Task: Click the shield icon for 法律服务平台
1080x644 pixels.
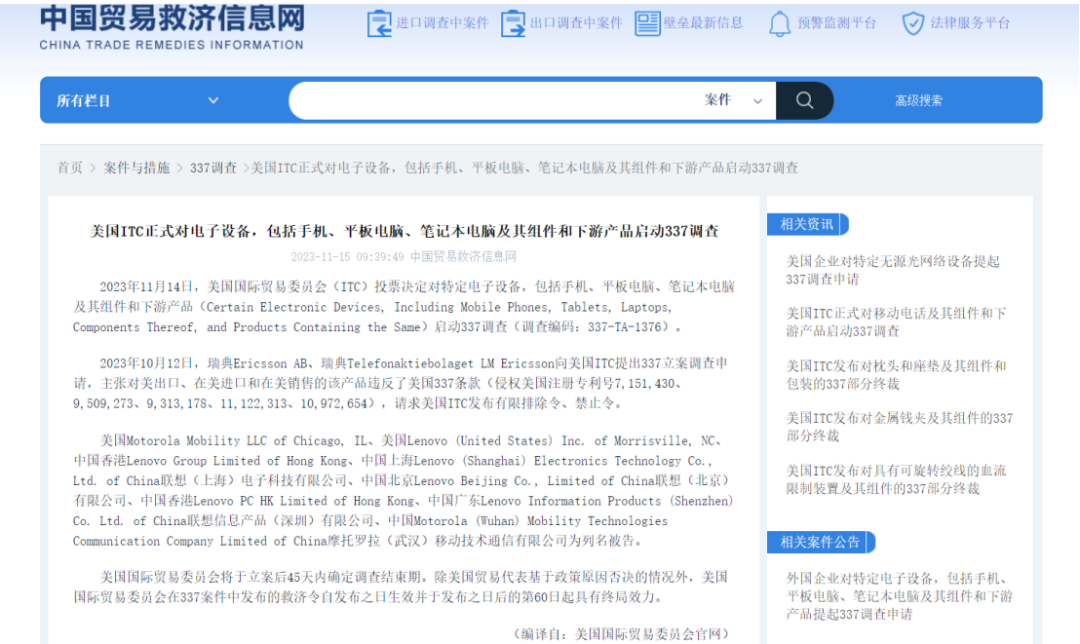Action: tap(913, 23)
